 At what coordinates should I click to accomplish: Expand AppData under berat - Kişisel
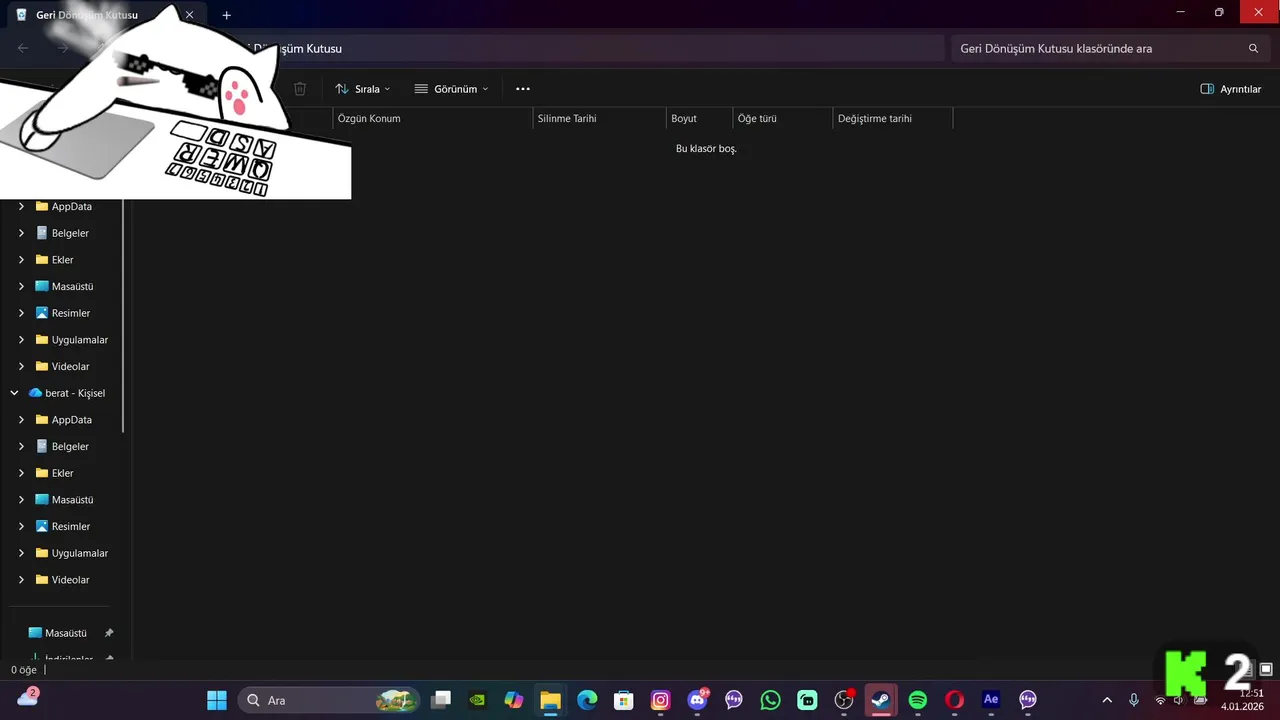[21, 420]
